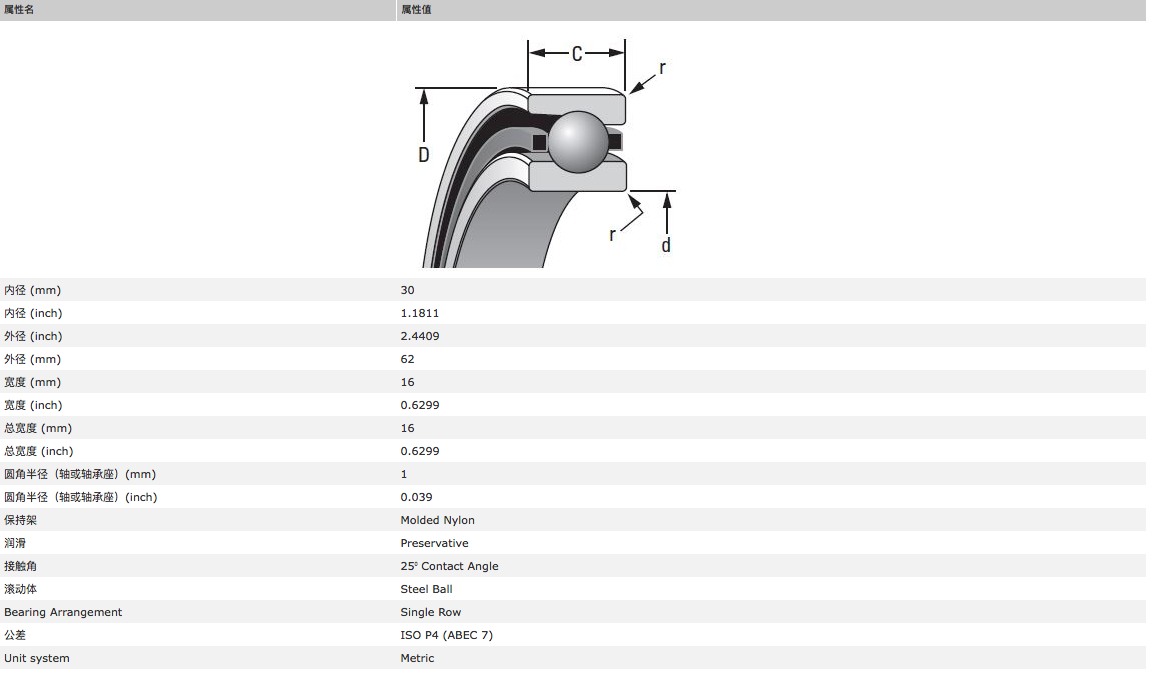
Task: Select the ISO P4 (ABEC 7) tolerance value
Action: tap(446, 635)
